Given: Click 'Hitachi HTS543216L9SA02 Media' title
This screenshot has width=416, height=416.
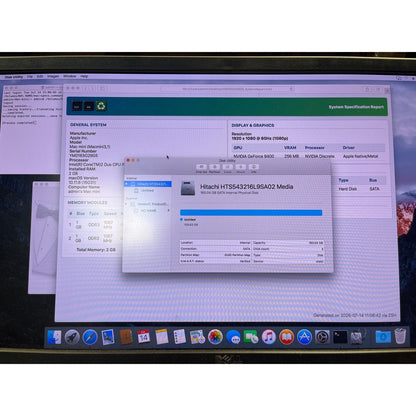Looking at the screenshot, I should 247,187.
